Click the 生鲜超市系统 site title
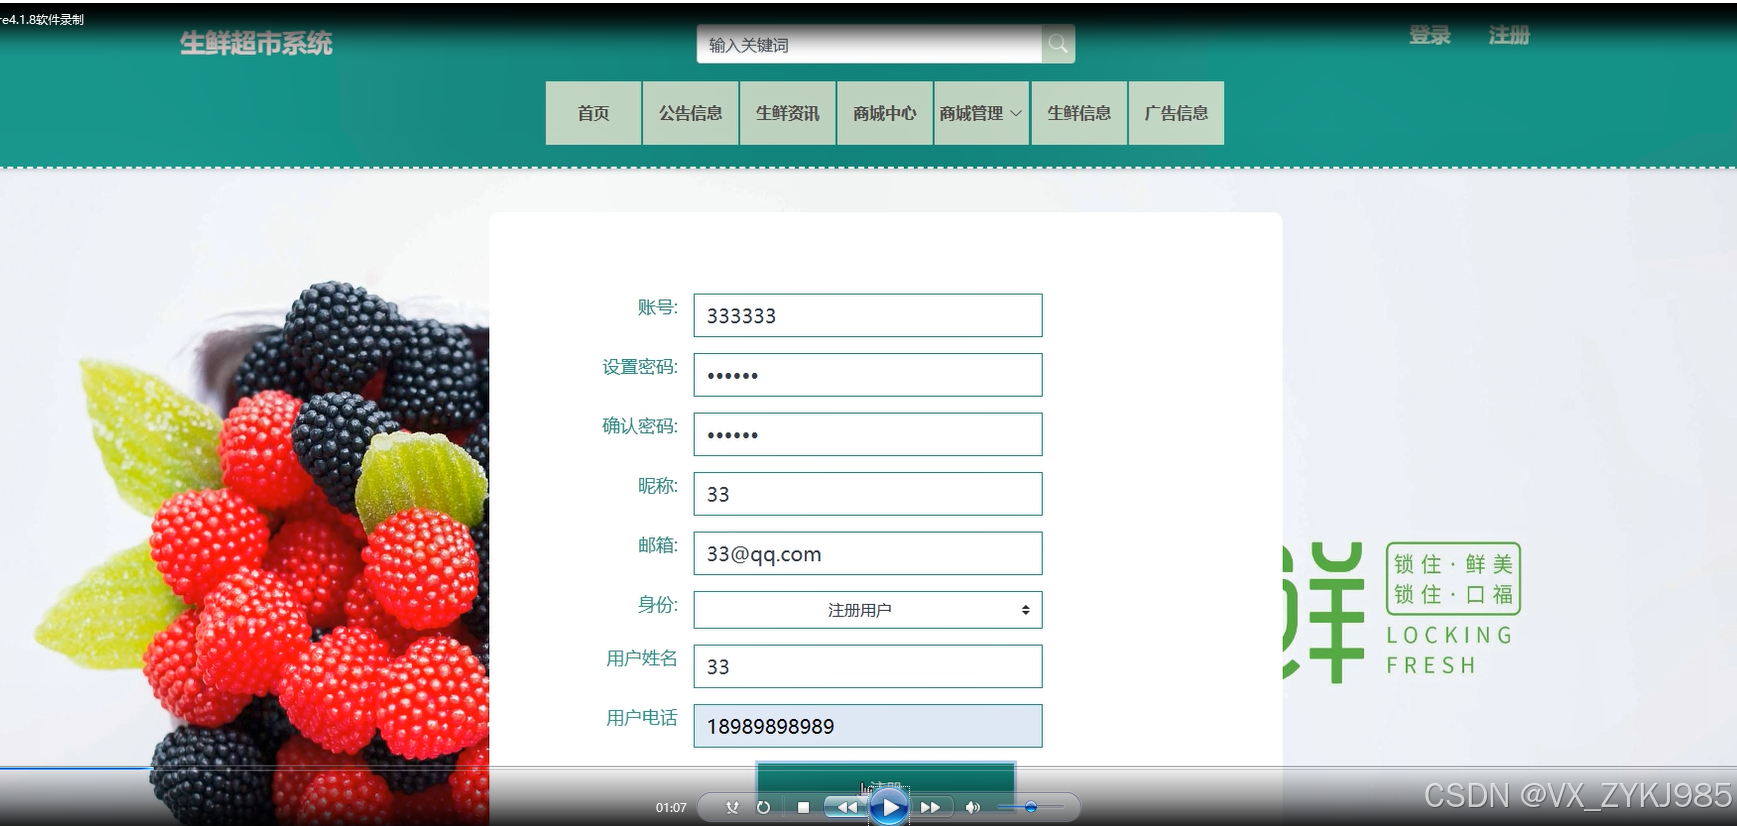This screenshot has width=1737, height=826. 256,43
